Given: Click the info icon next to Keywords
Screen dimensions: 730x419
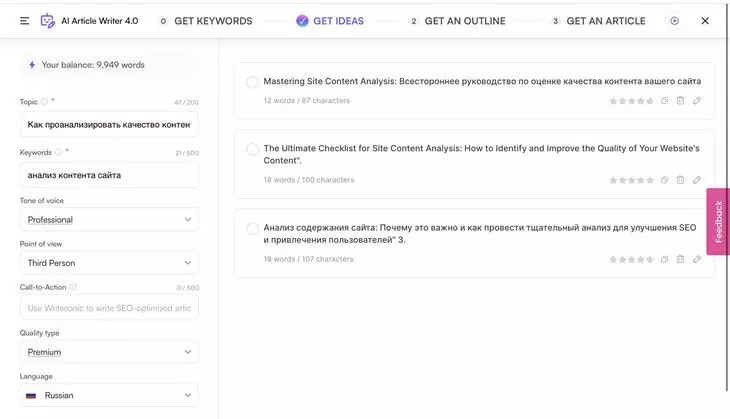Looking at the screenshot, I should [58, 152].
